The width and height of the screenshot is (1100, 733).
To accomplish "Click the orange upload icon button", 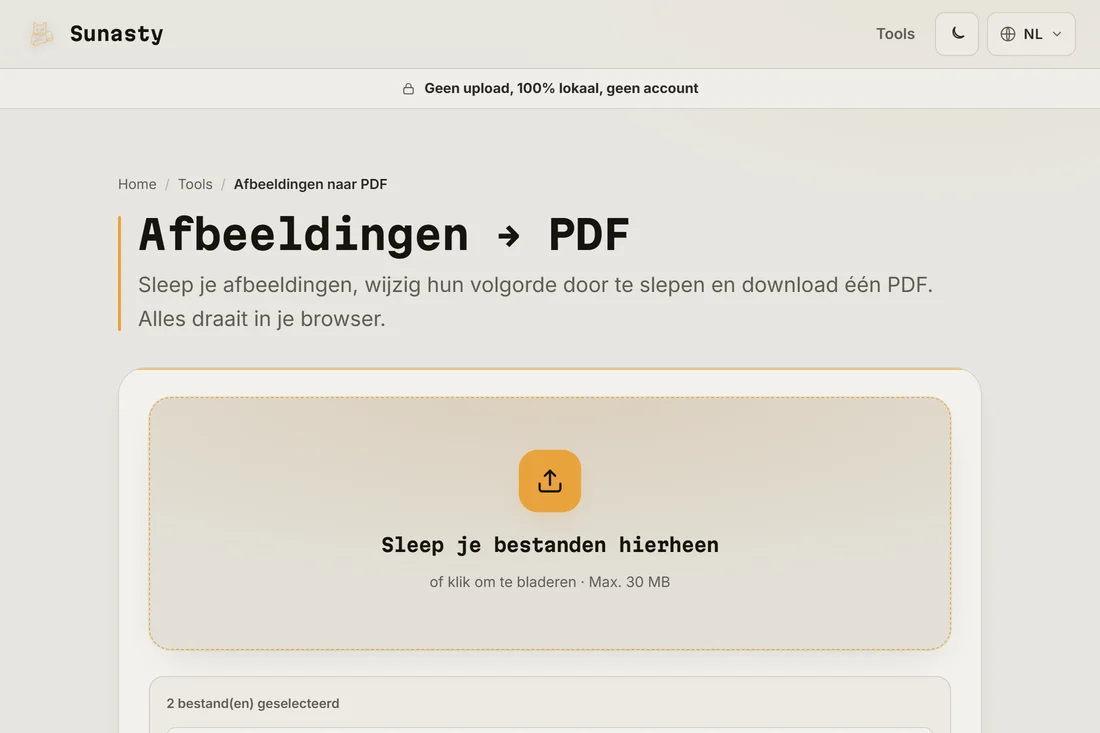I will click(550, 481).
